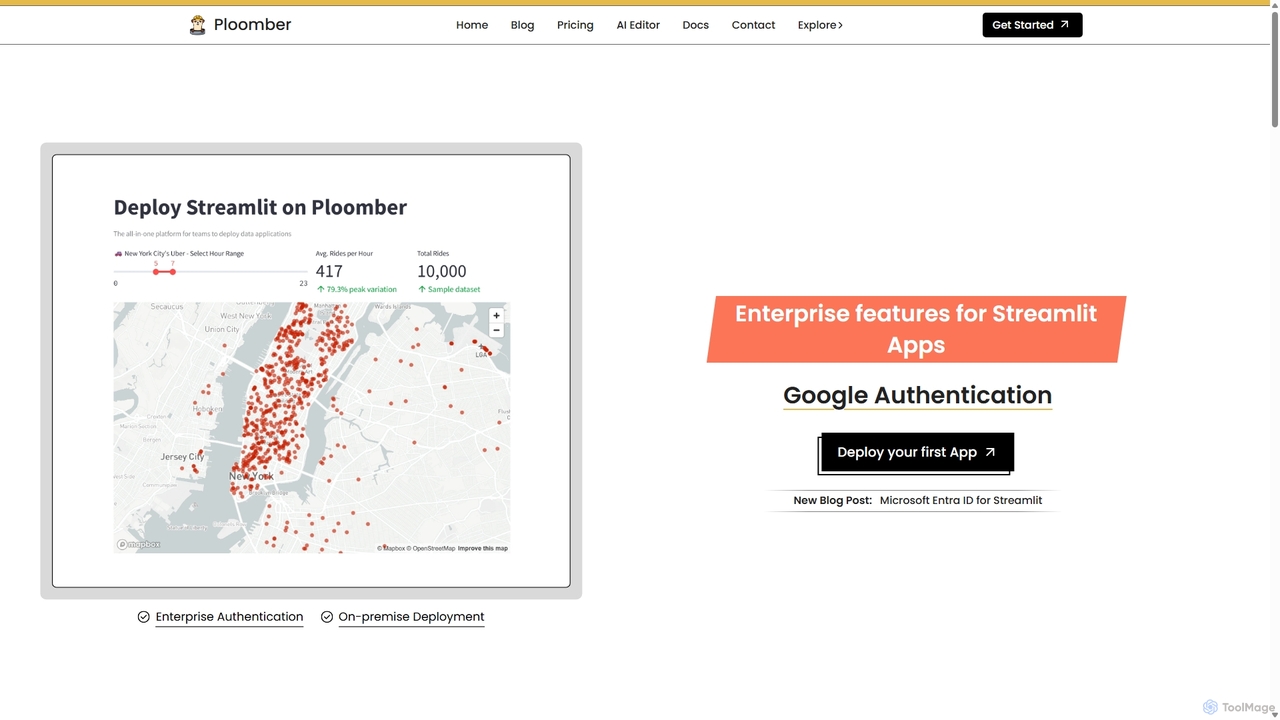Click the On-premise Deployment link
Viewport: 1280px width, 720px height.
point(411,617)
